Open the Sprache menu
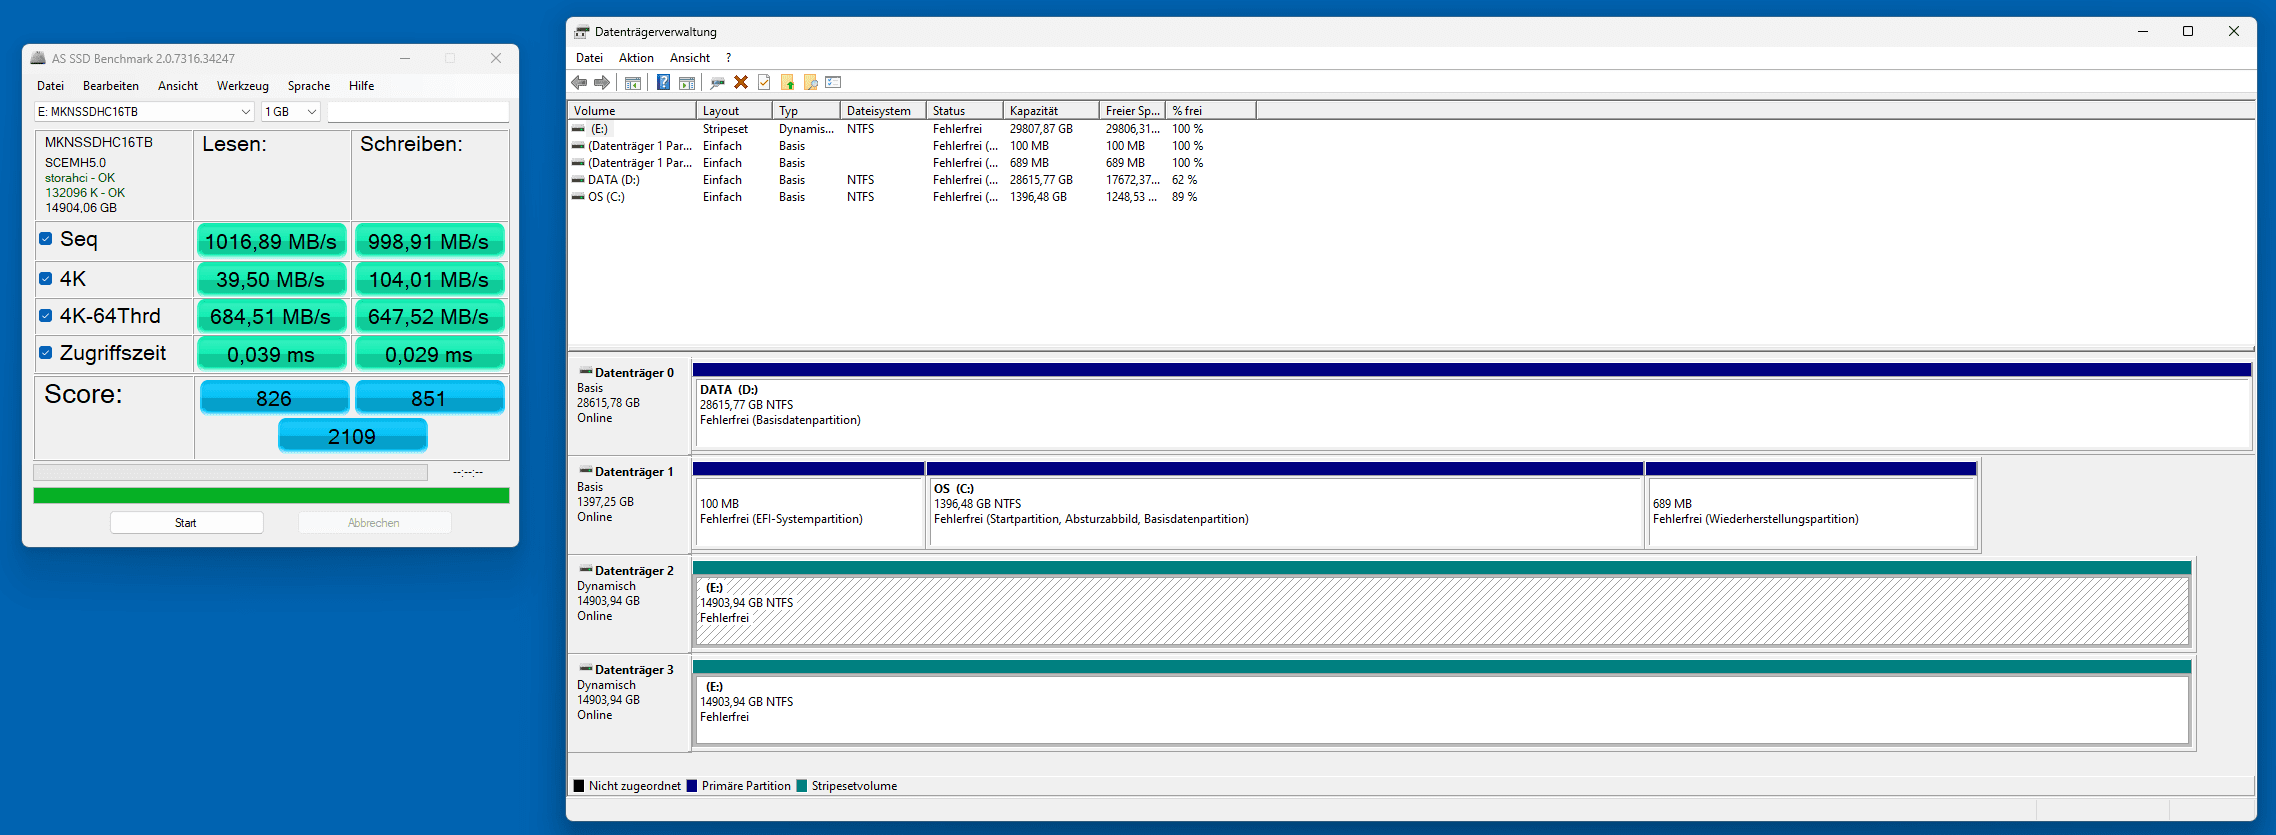This screenshot has height=835, width=2276. click(309, 86)
